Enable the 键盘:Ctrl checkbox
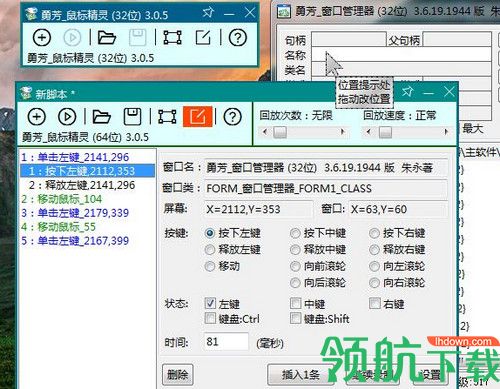 point(210,318)
